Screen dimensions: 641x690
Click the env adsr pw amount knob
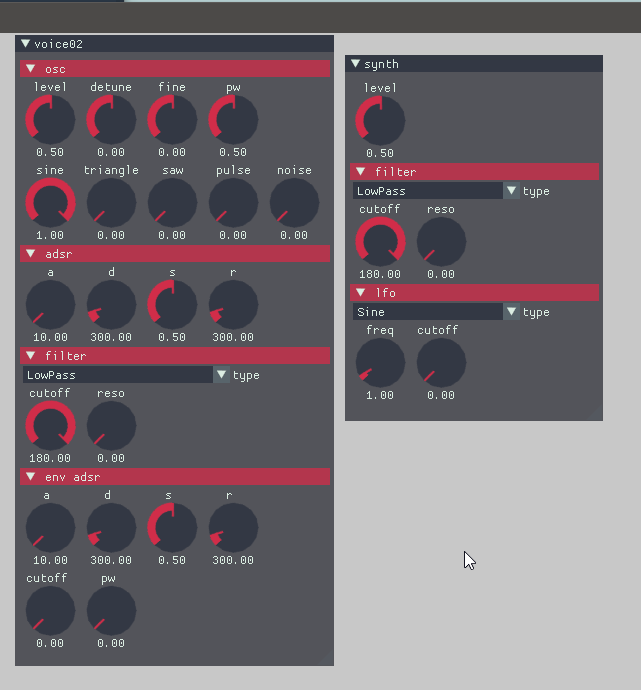pos(111,611)
